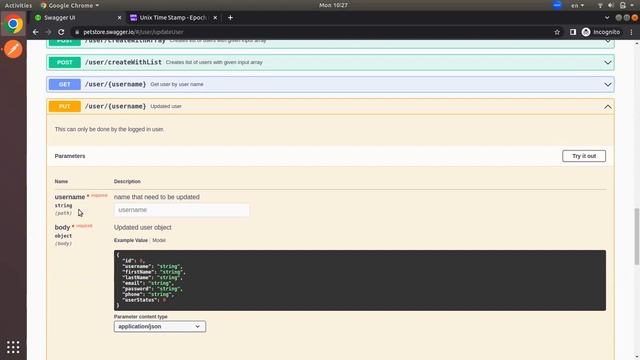
Task: Click the browser forward arrow
Action: [48, 32]
